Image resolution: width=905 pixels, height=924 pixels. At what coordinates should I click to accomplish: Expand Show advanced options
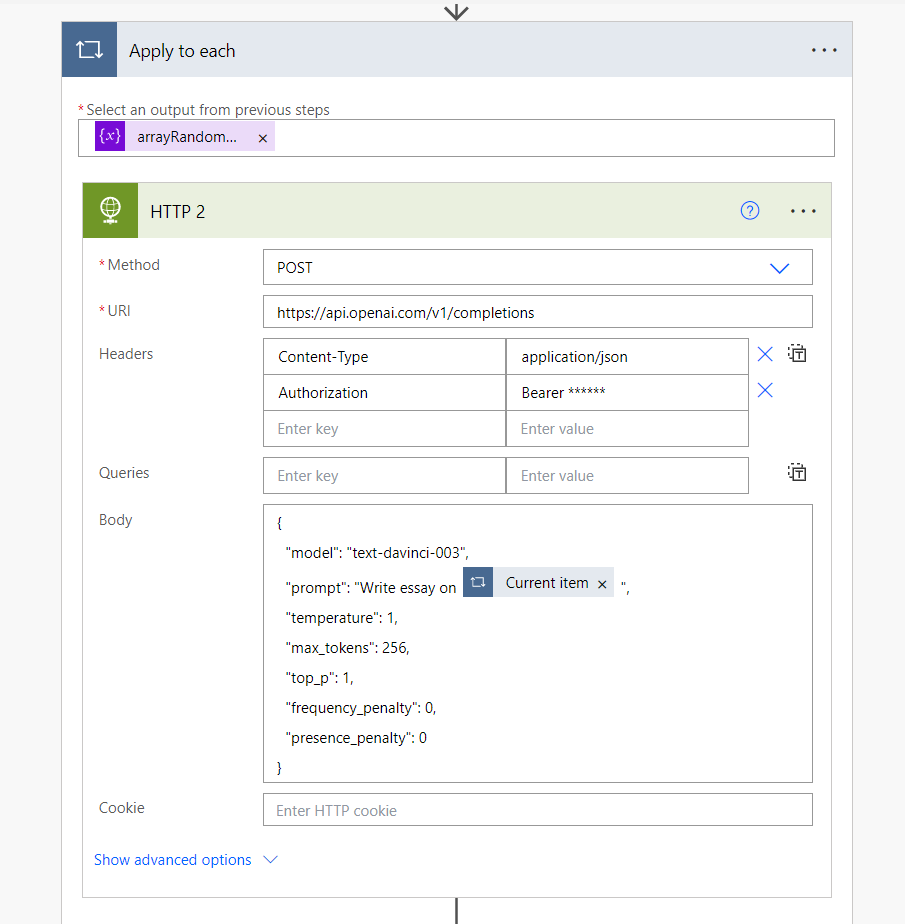tap(185, 860)
